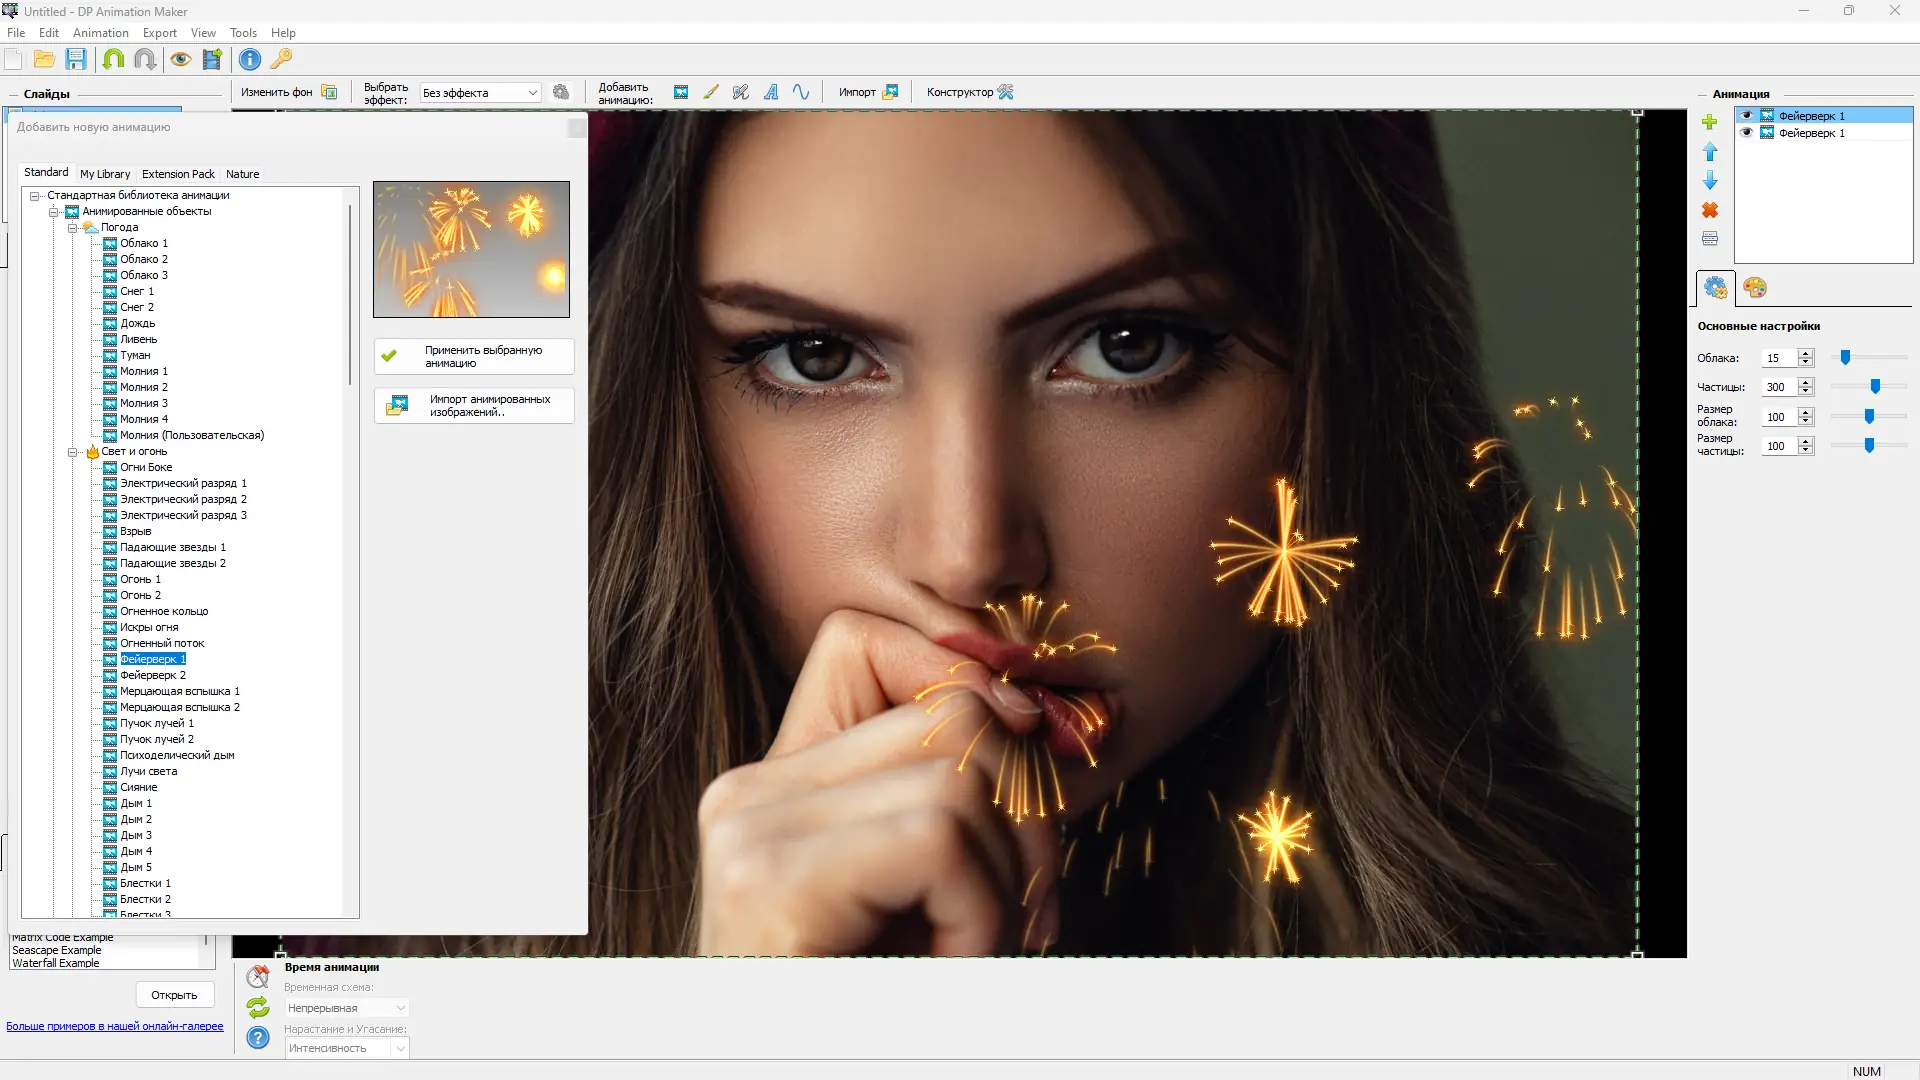1920x1080 pixels.
Task: Delete animation with orange X icon
Action: [x=1710, y=210]
